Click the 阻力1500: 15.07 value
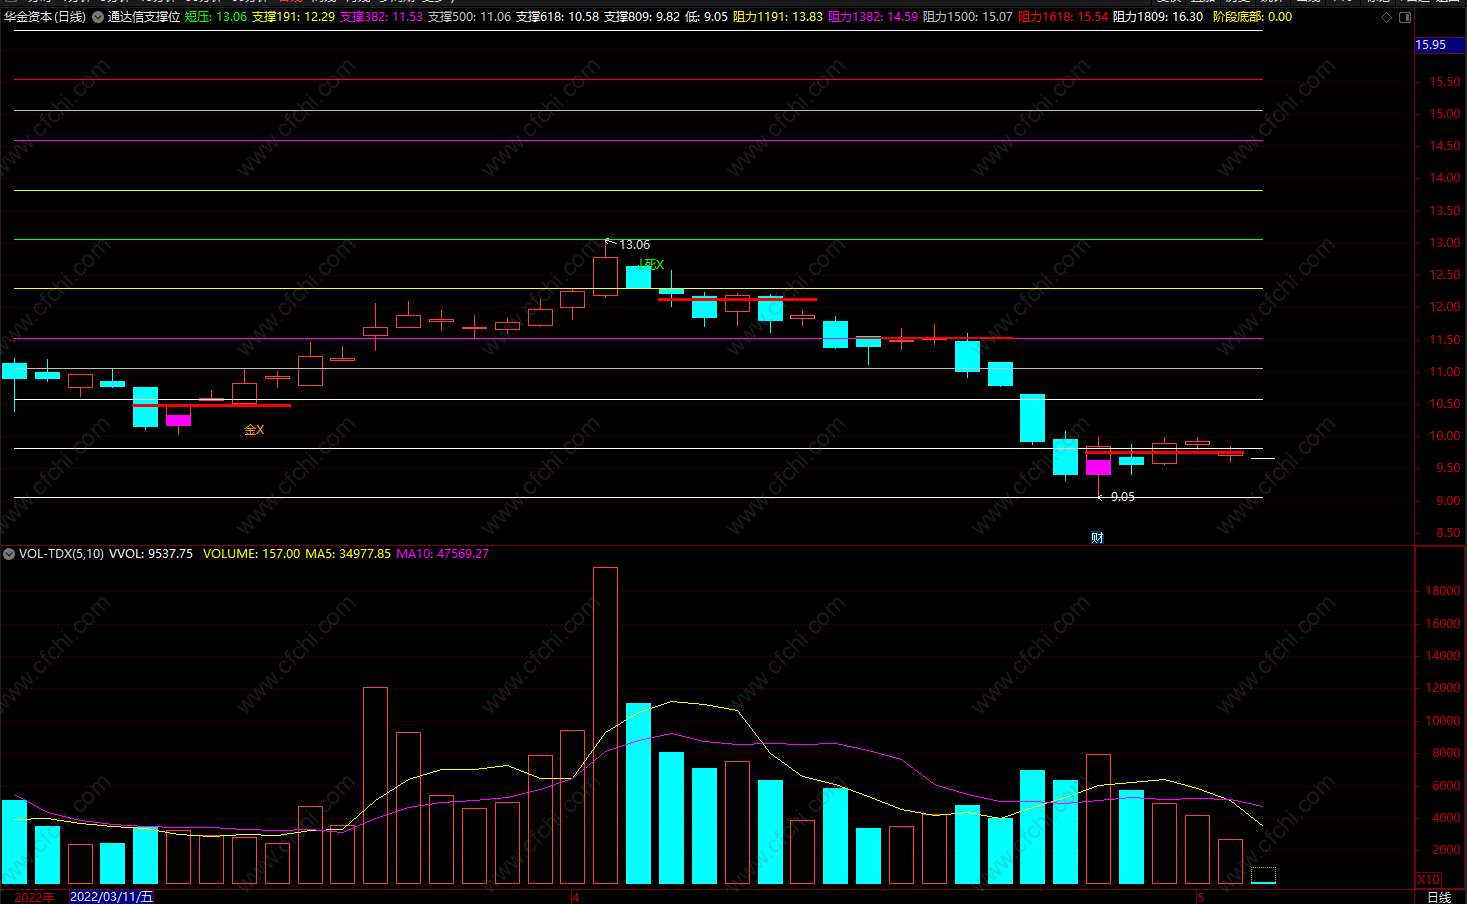This screenshot has height=904, width=1467. pos(967,17)
